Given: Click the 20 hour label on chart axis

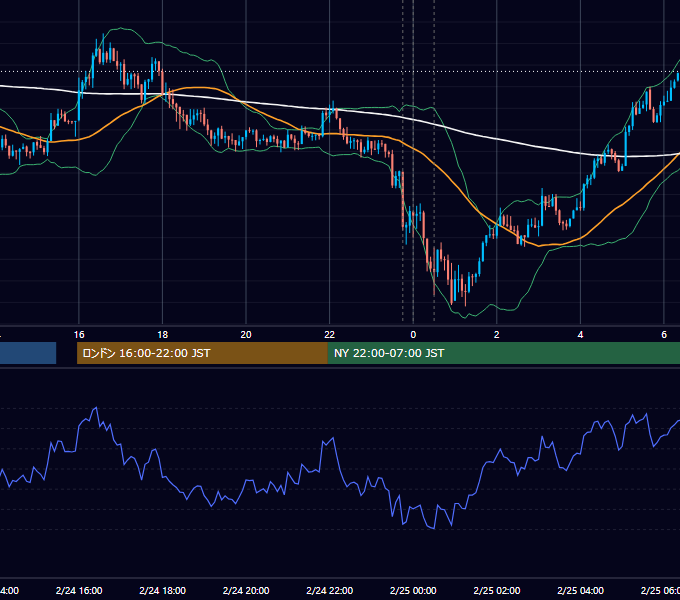Looking at the screenshot, I should 246,335.
